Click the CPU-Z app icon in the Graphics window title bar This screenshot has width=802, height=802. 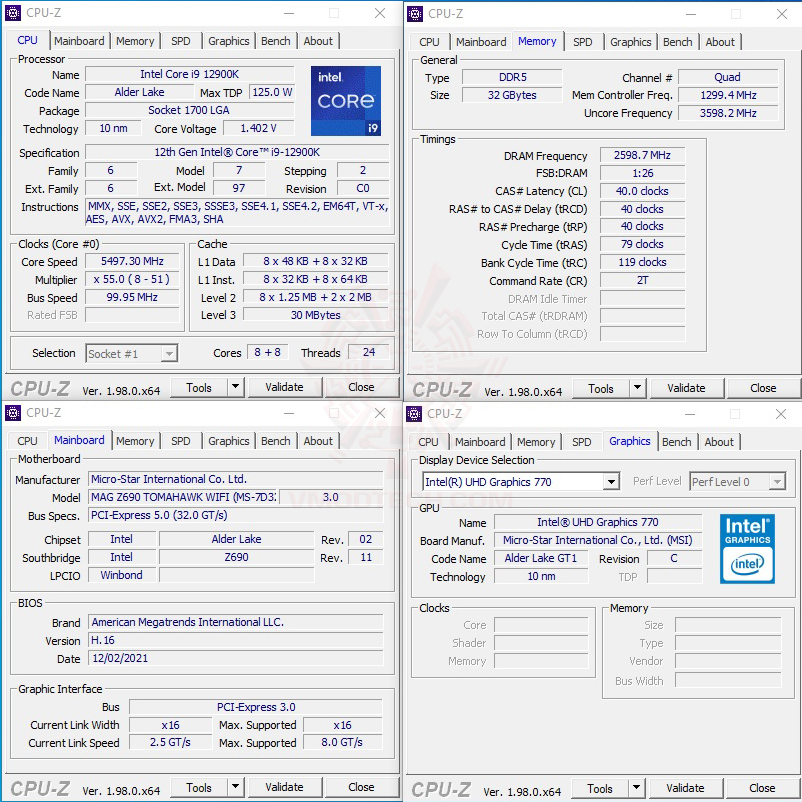tap(414, 414)
